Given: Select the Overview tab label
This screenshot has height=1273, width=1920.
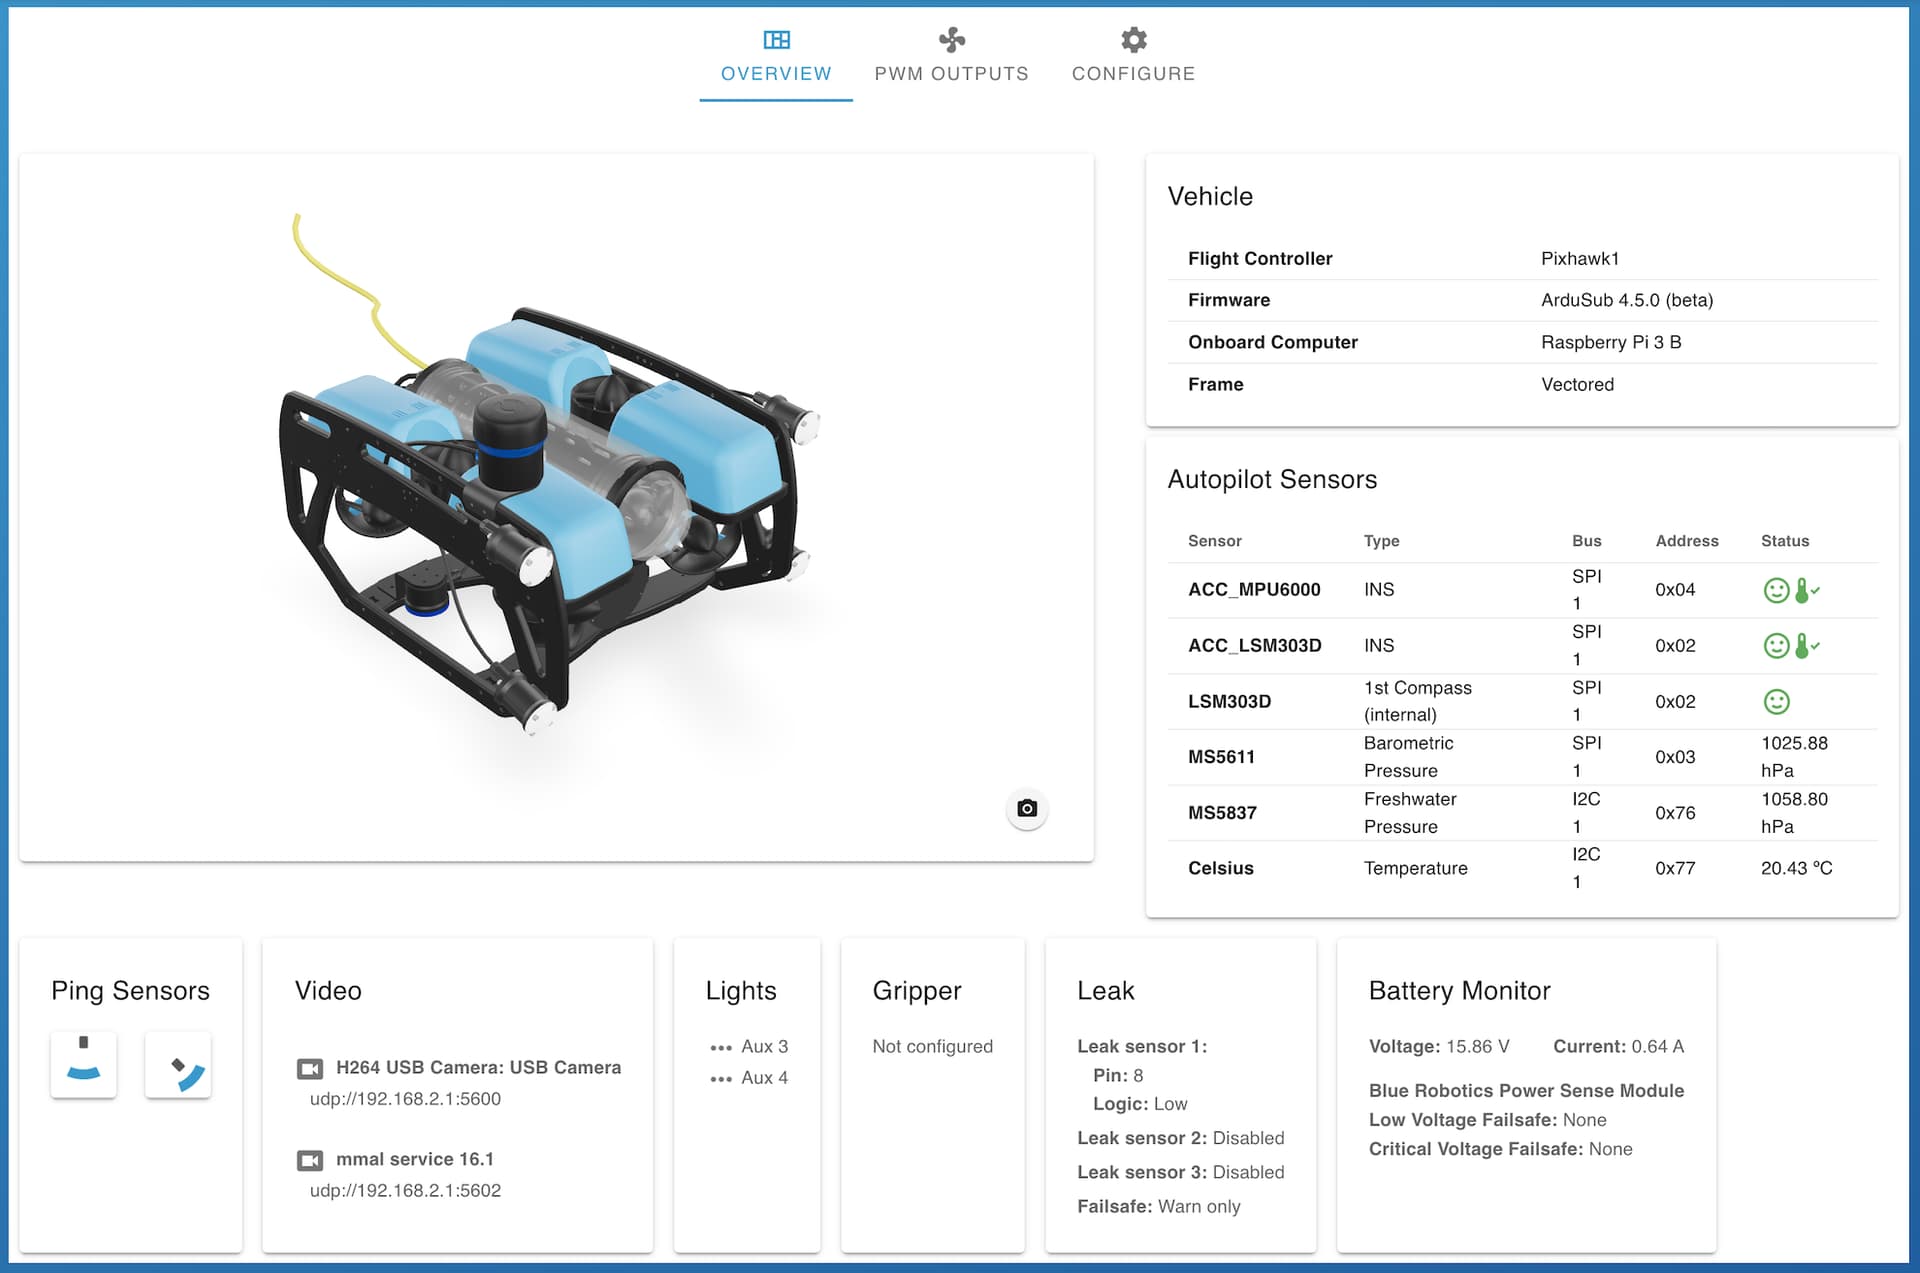Looking at the screenshot, I should 776,74.
